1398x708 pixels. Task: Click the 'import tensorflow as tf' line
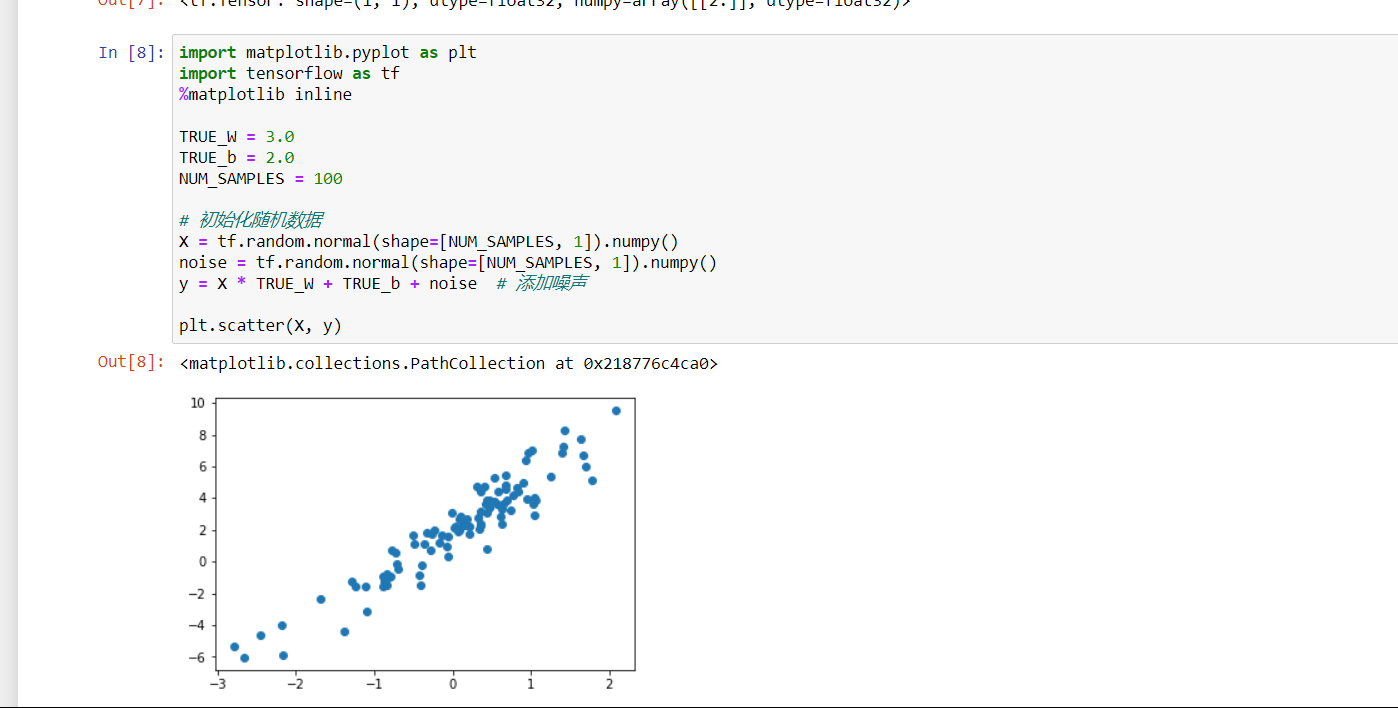(289, 73)
